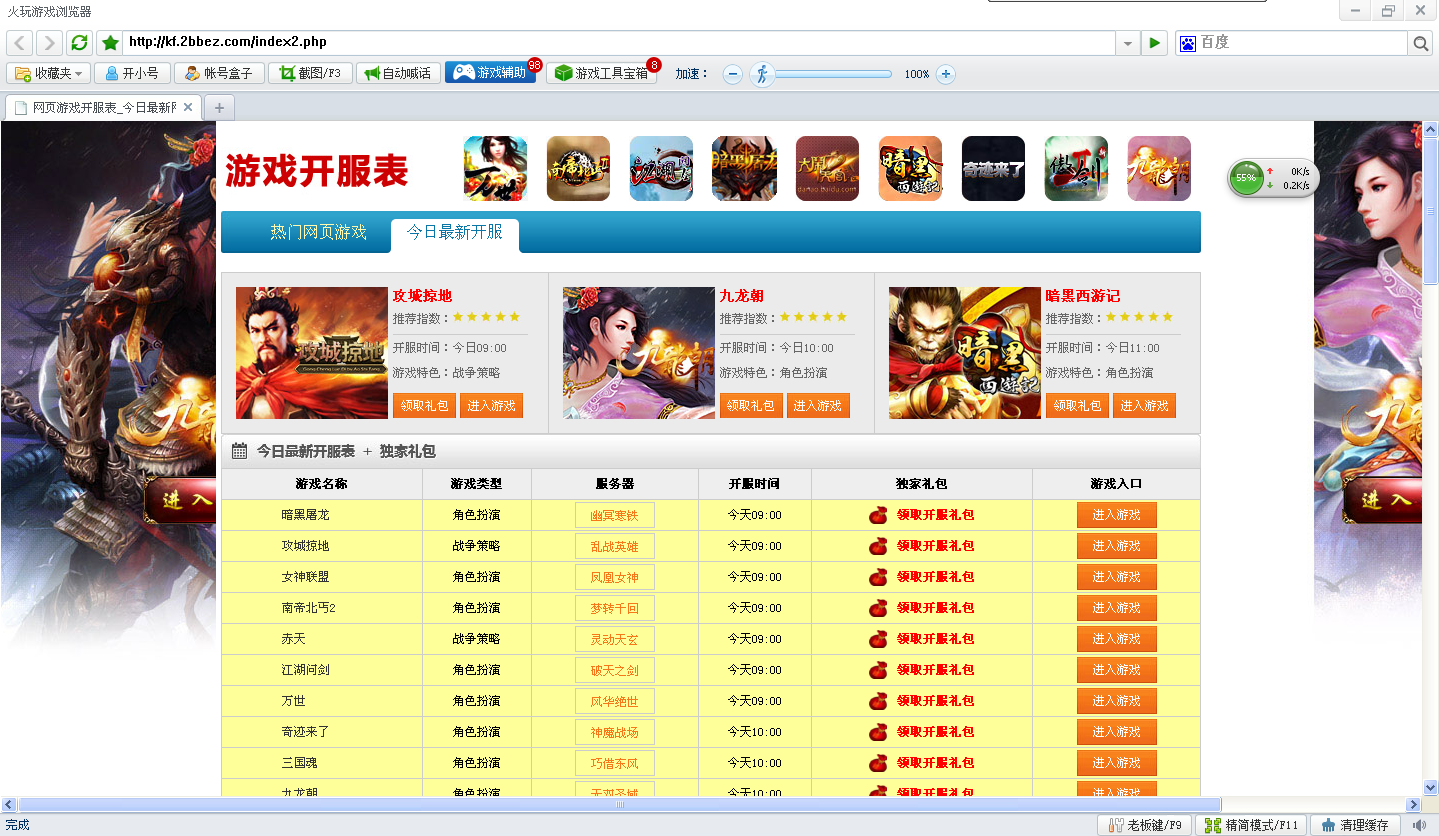Click the speed acceleration slider track

[832, 73]
